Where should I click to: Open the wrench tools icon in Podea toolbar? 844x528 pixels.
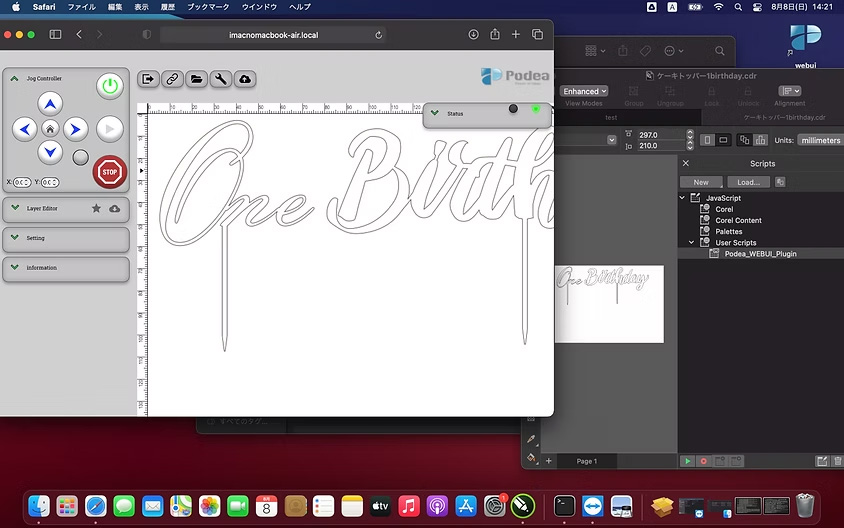(x=221, y=79)
